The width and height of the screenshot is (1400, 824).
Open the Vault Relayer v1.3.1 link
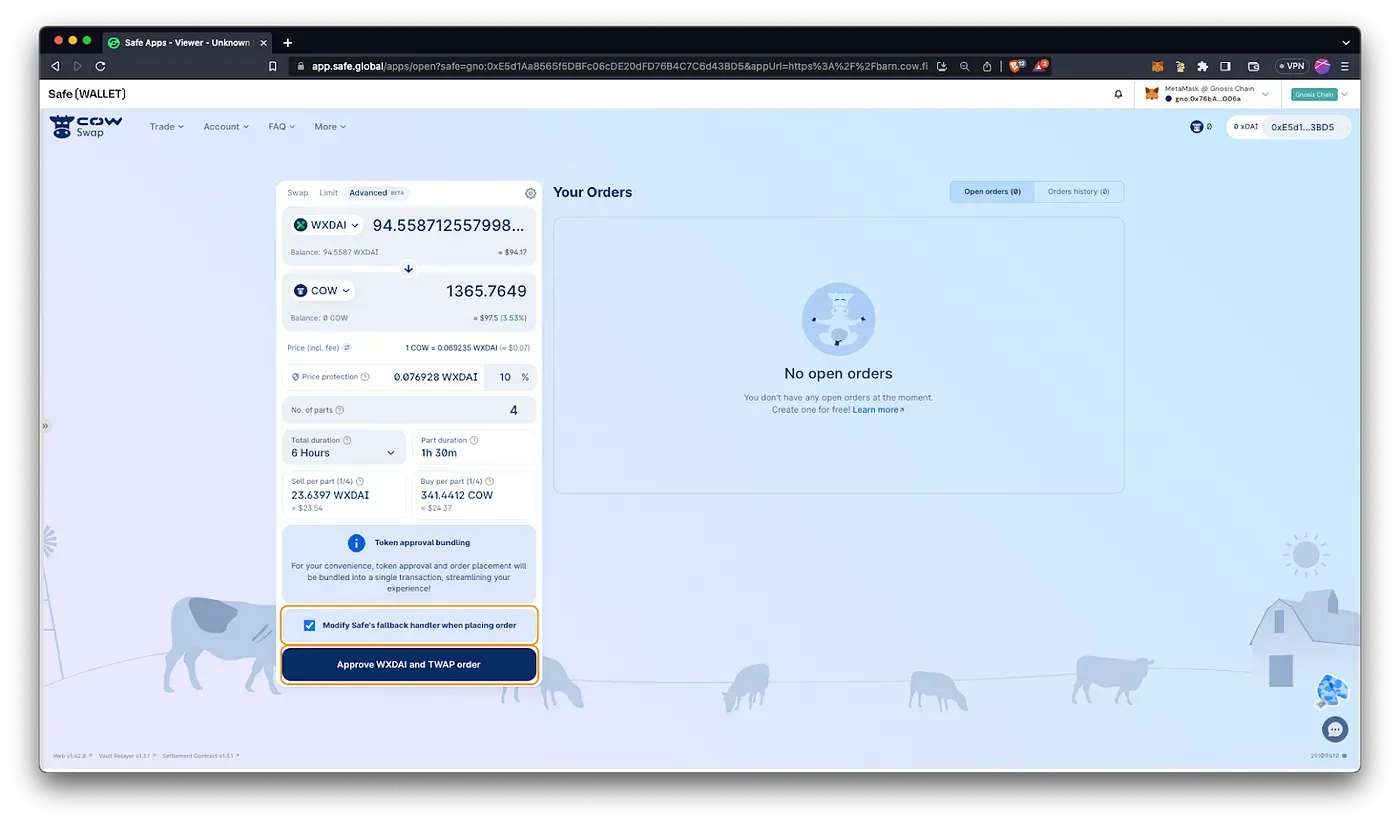click(126, 756)
